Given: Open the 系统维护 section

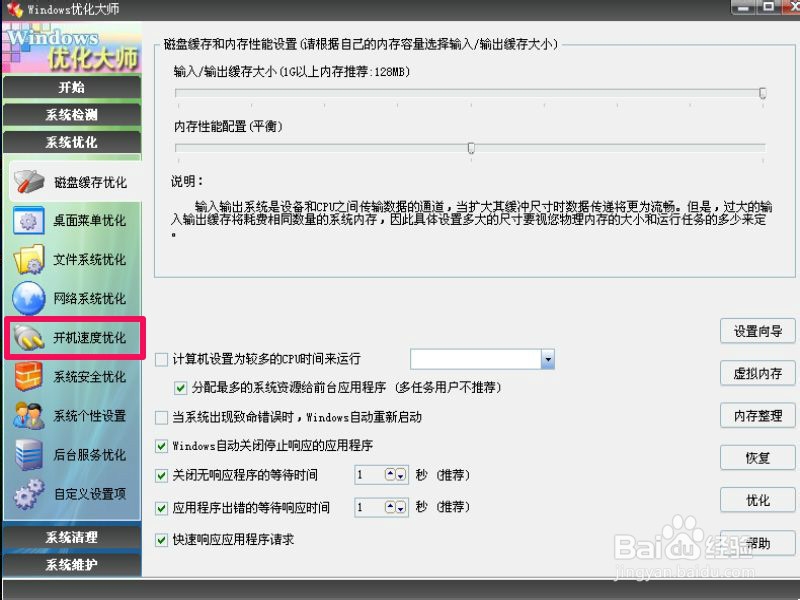Looking at the screenshot, I should 70,565.
